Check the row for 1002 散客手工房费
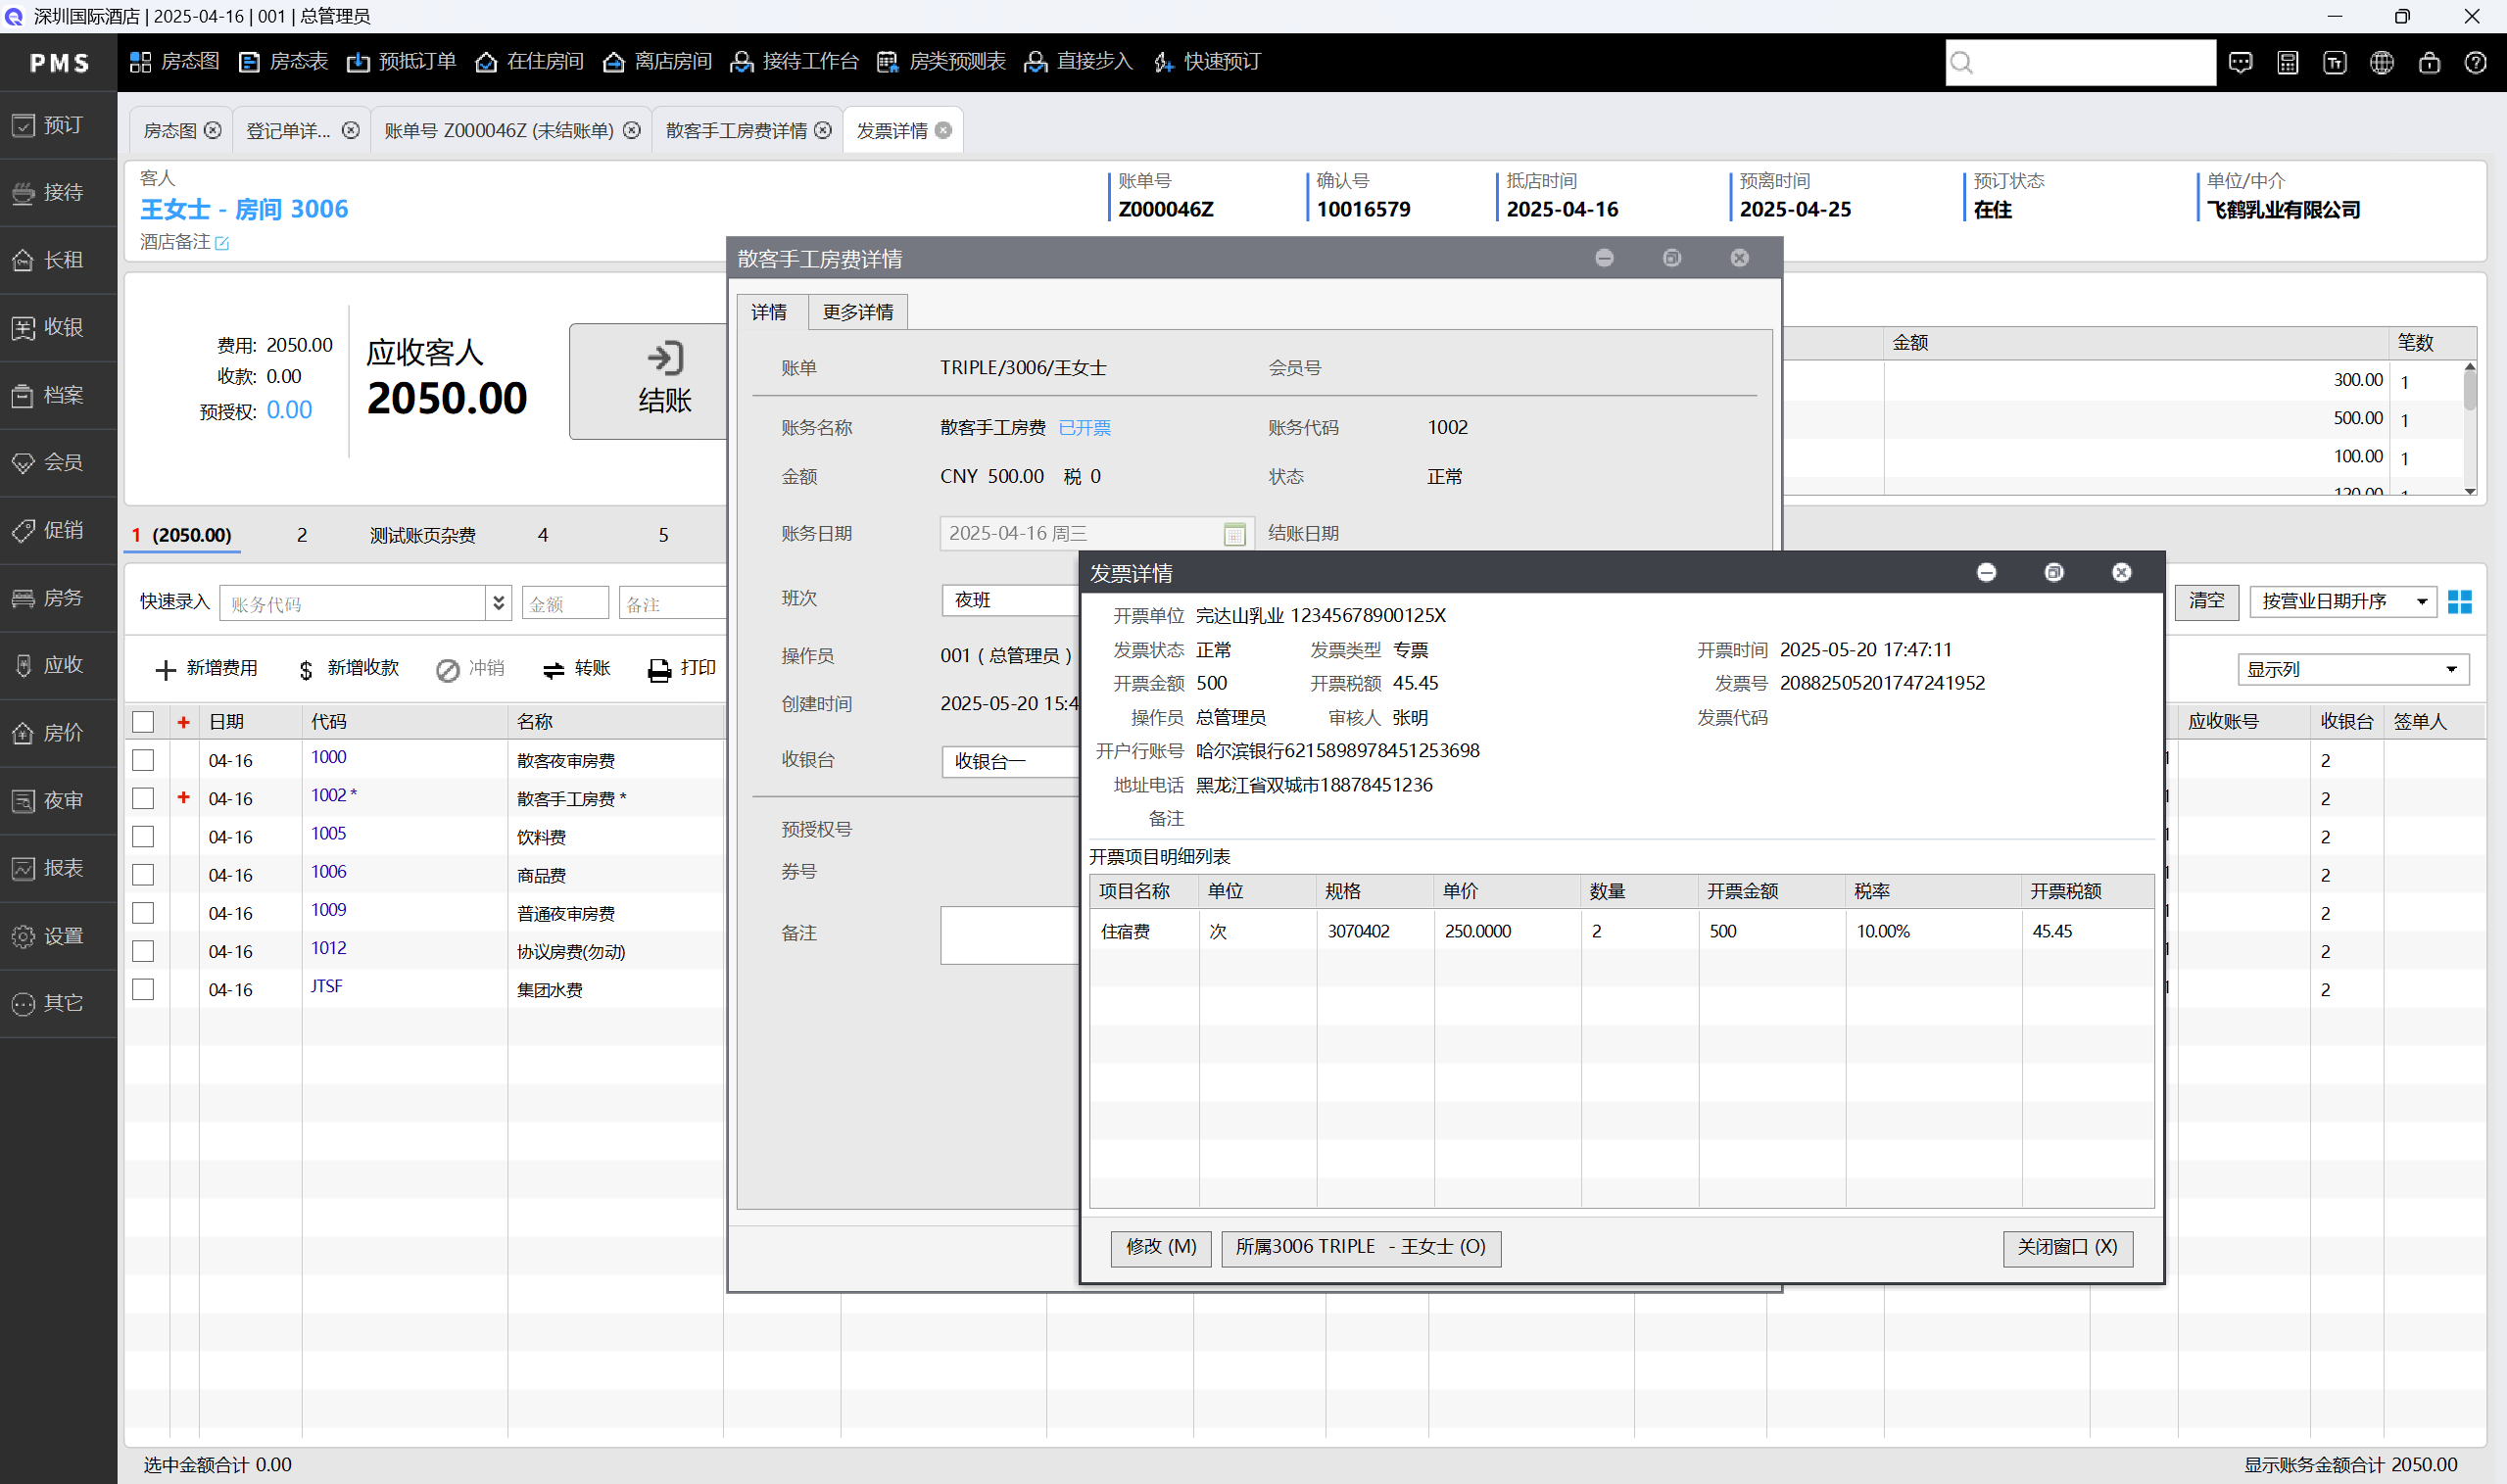The image size is (2507, 1484). (143, 798)
